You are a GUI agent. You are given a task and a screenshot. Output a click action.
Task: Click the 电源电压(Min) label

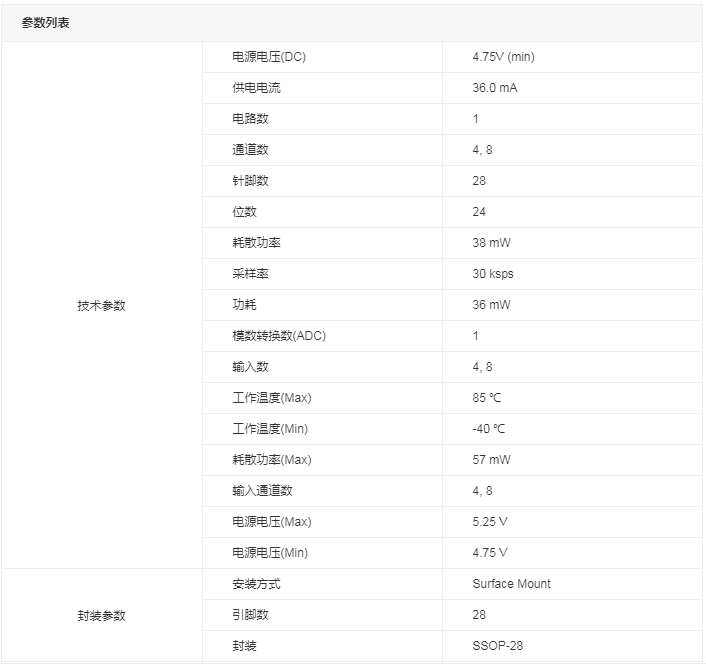click(270, 553)
